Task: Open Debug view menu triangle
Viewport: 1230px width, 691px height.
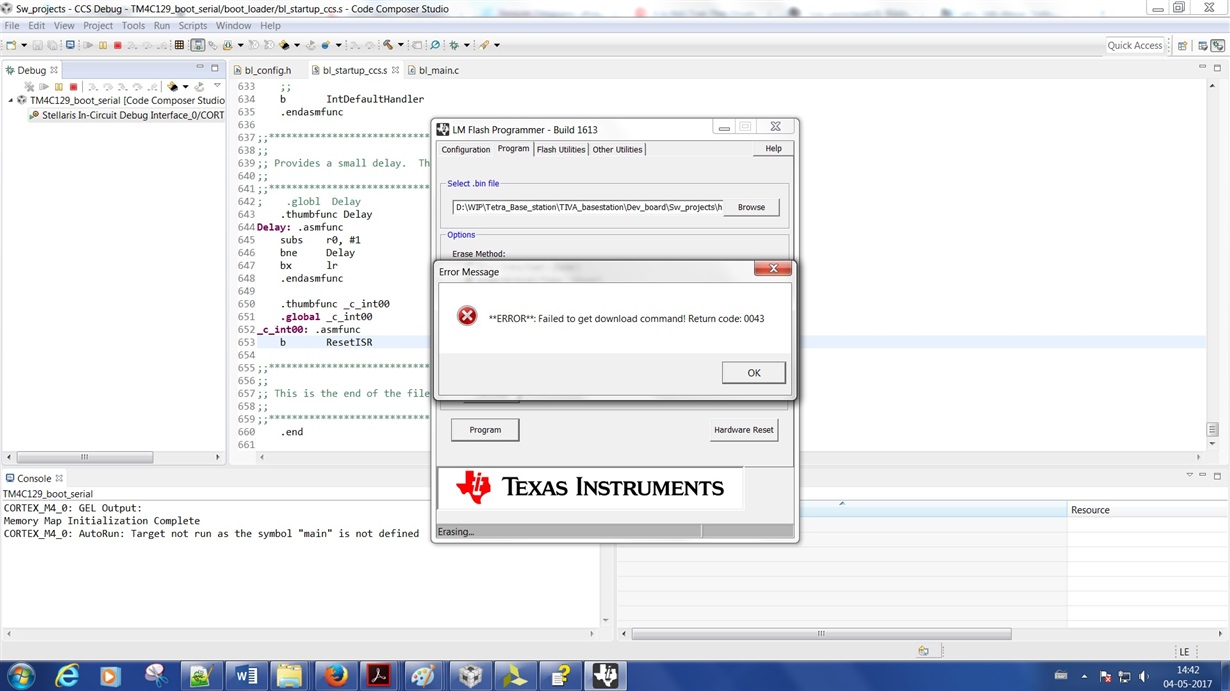Action: click(217, 87)
